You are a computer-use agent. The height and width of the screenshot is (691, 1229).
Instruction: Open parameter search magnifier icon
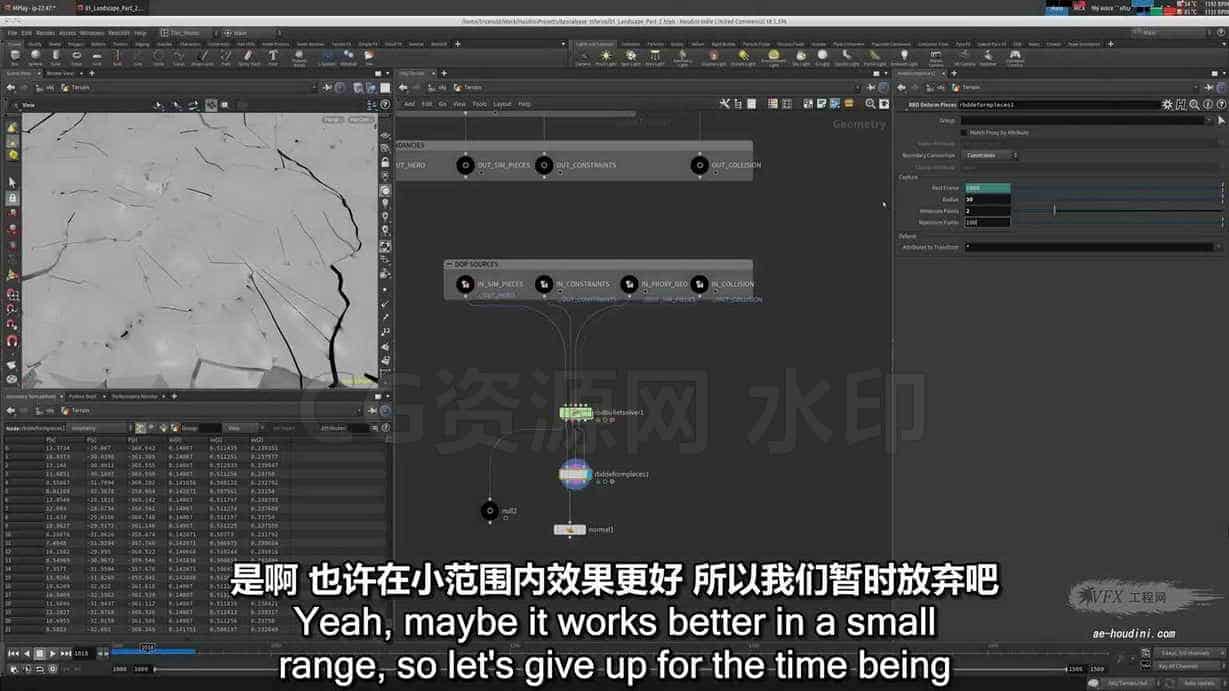click(x=1194, y=104)
